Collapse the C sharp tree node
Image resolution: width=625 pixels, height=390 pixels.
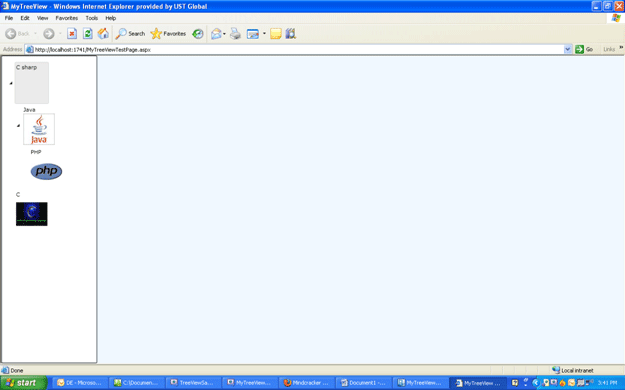[x=11, y=83]
